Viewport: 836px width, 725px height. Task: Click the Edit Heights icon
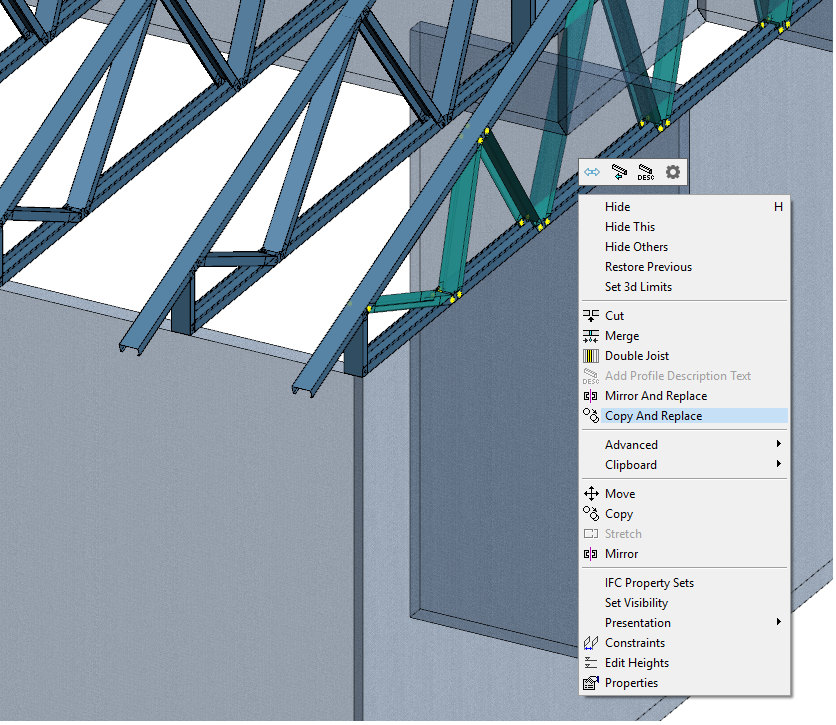tap(590, 663)
